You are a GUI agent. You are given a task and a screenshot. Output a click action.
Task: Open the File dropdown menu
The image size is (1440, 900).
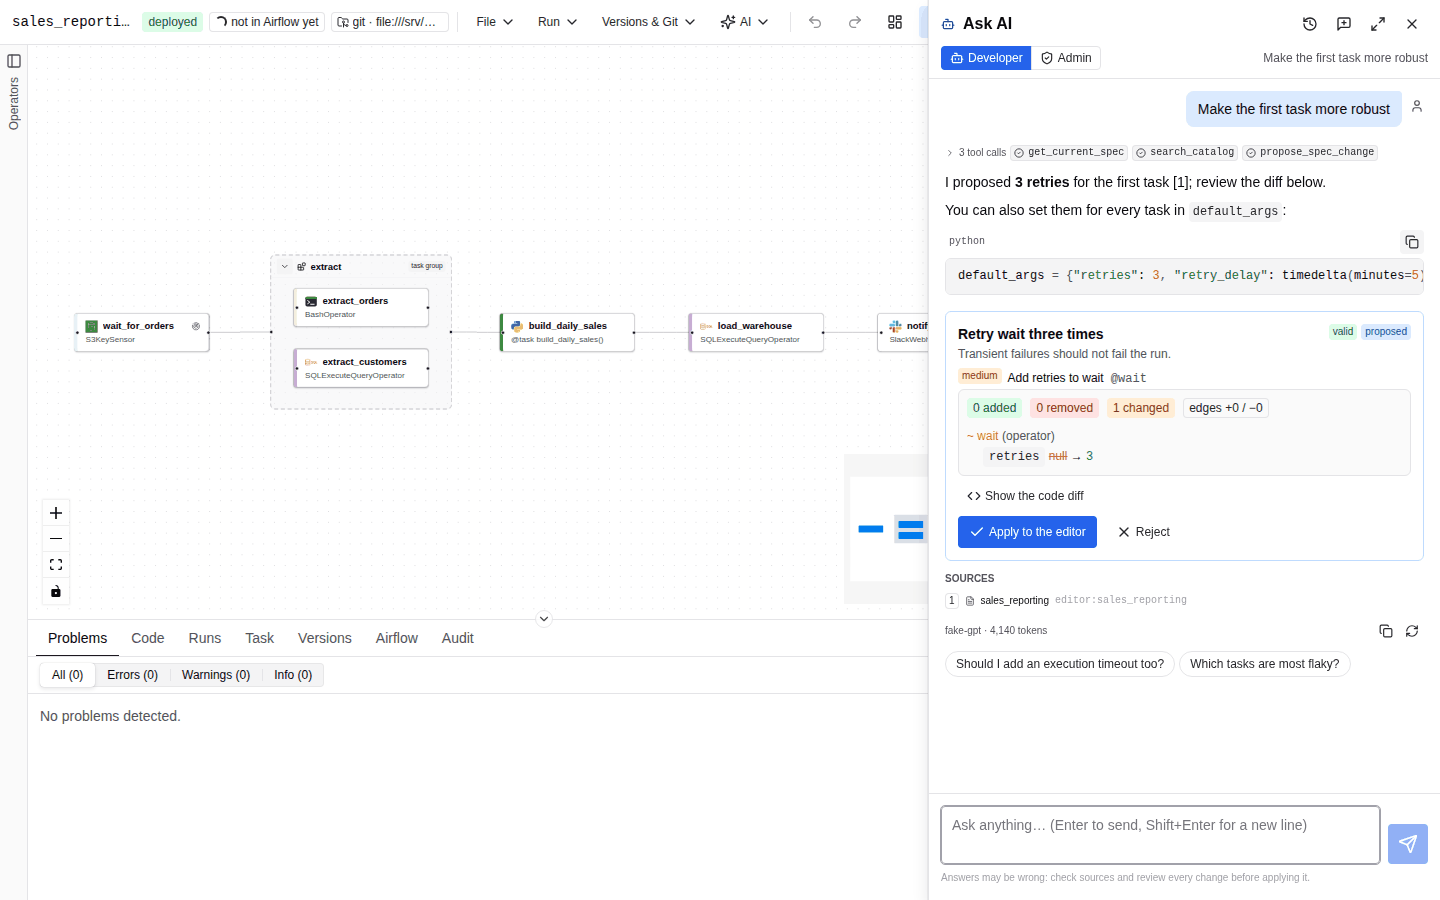tap(495, 22)
